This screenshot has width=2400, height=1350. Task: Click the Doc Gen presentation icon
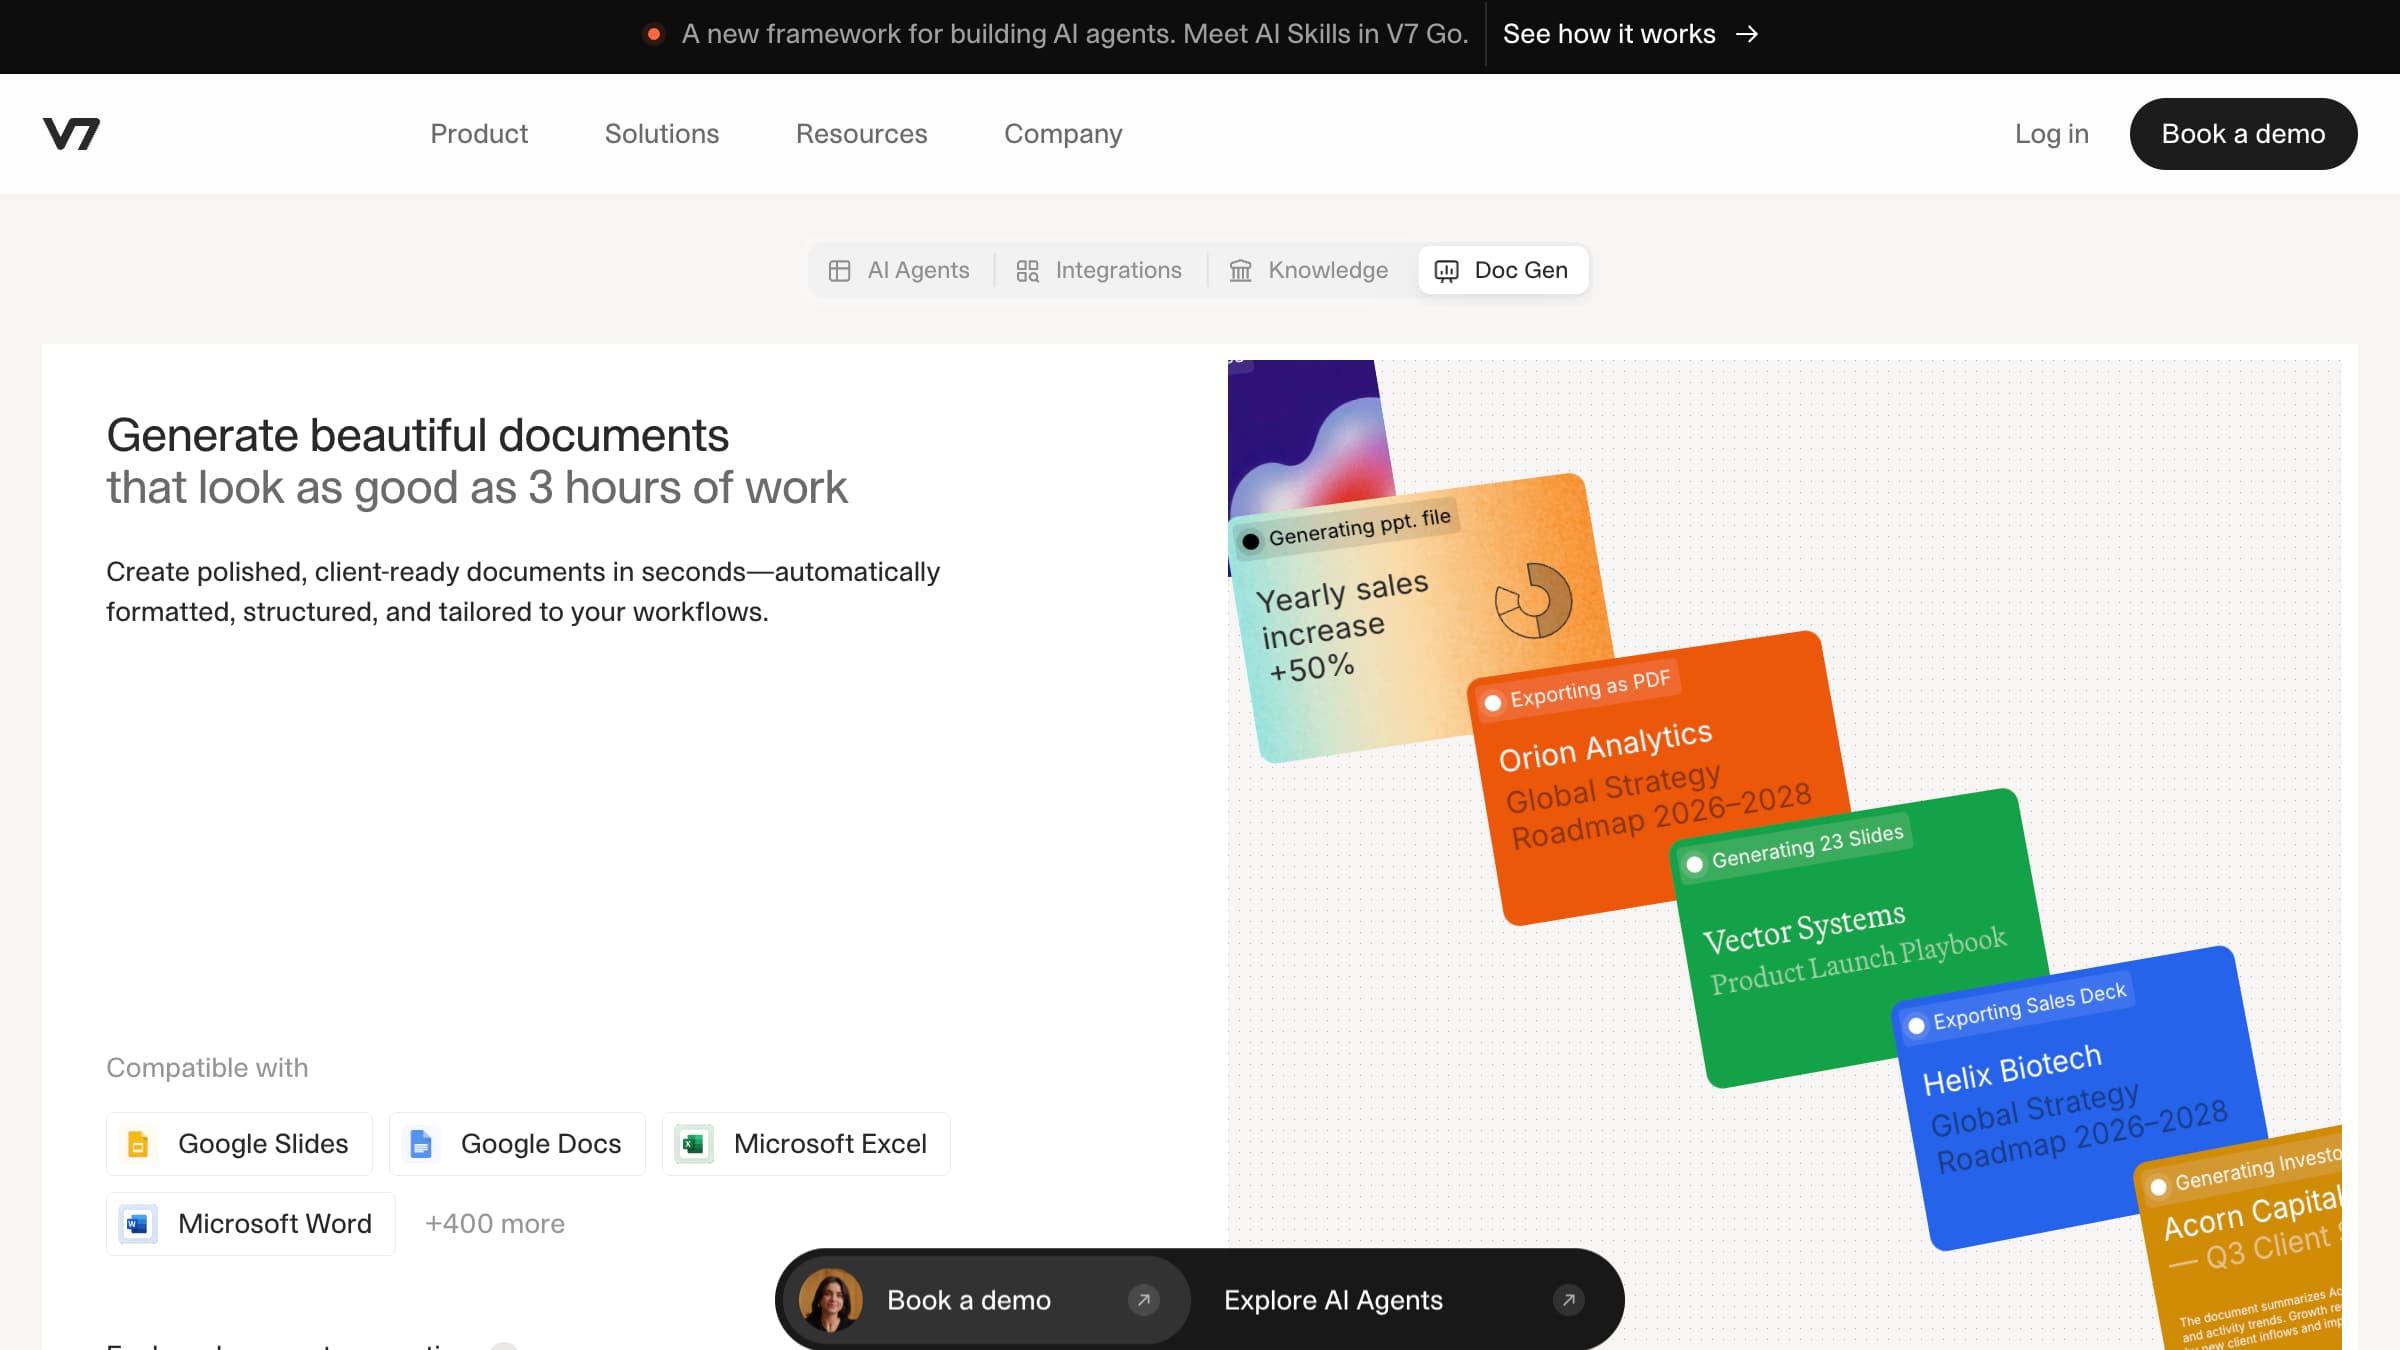(x=1446, y=271)
